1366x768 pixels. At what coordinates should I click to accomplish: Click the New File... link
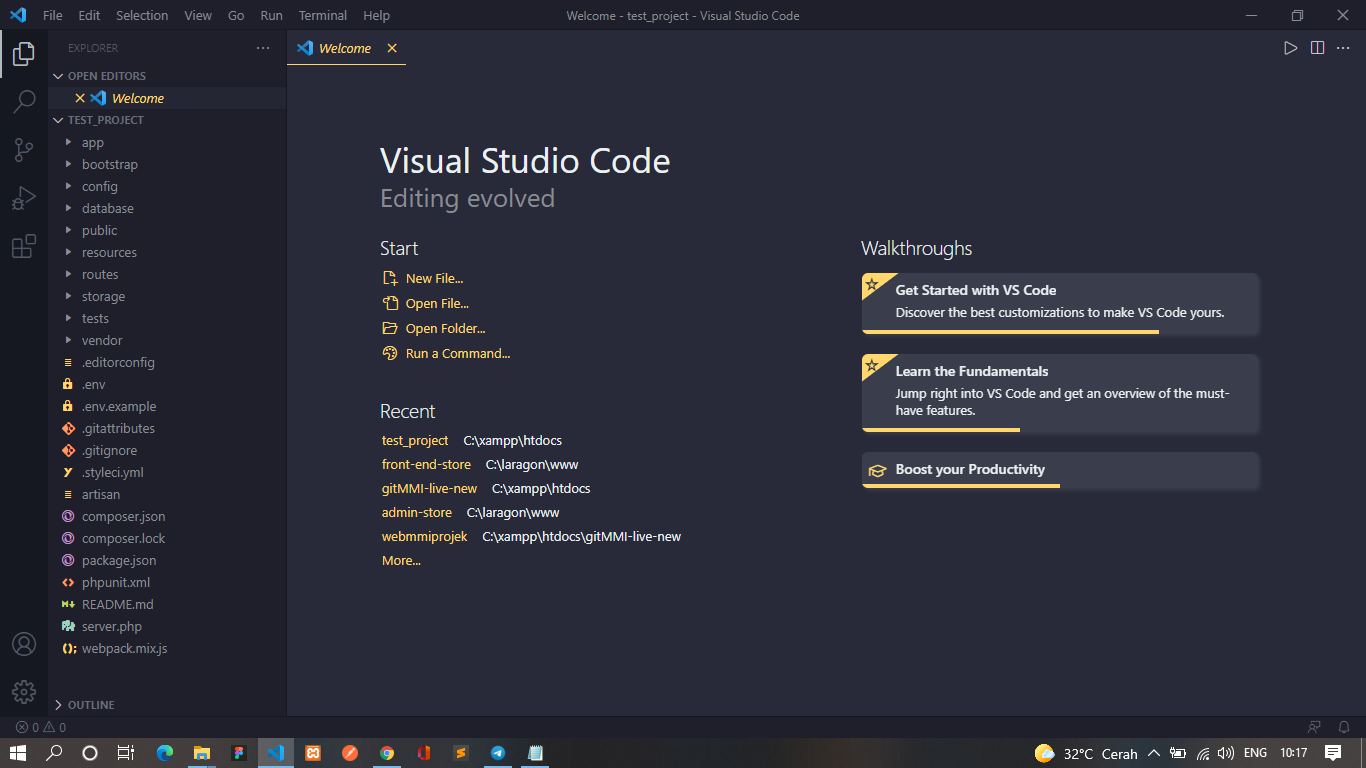pos(423,279)
